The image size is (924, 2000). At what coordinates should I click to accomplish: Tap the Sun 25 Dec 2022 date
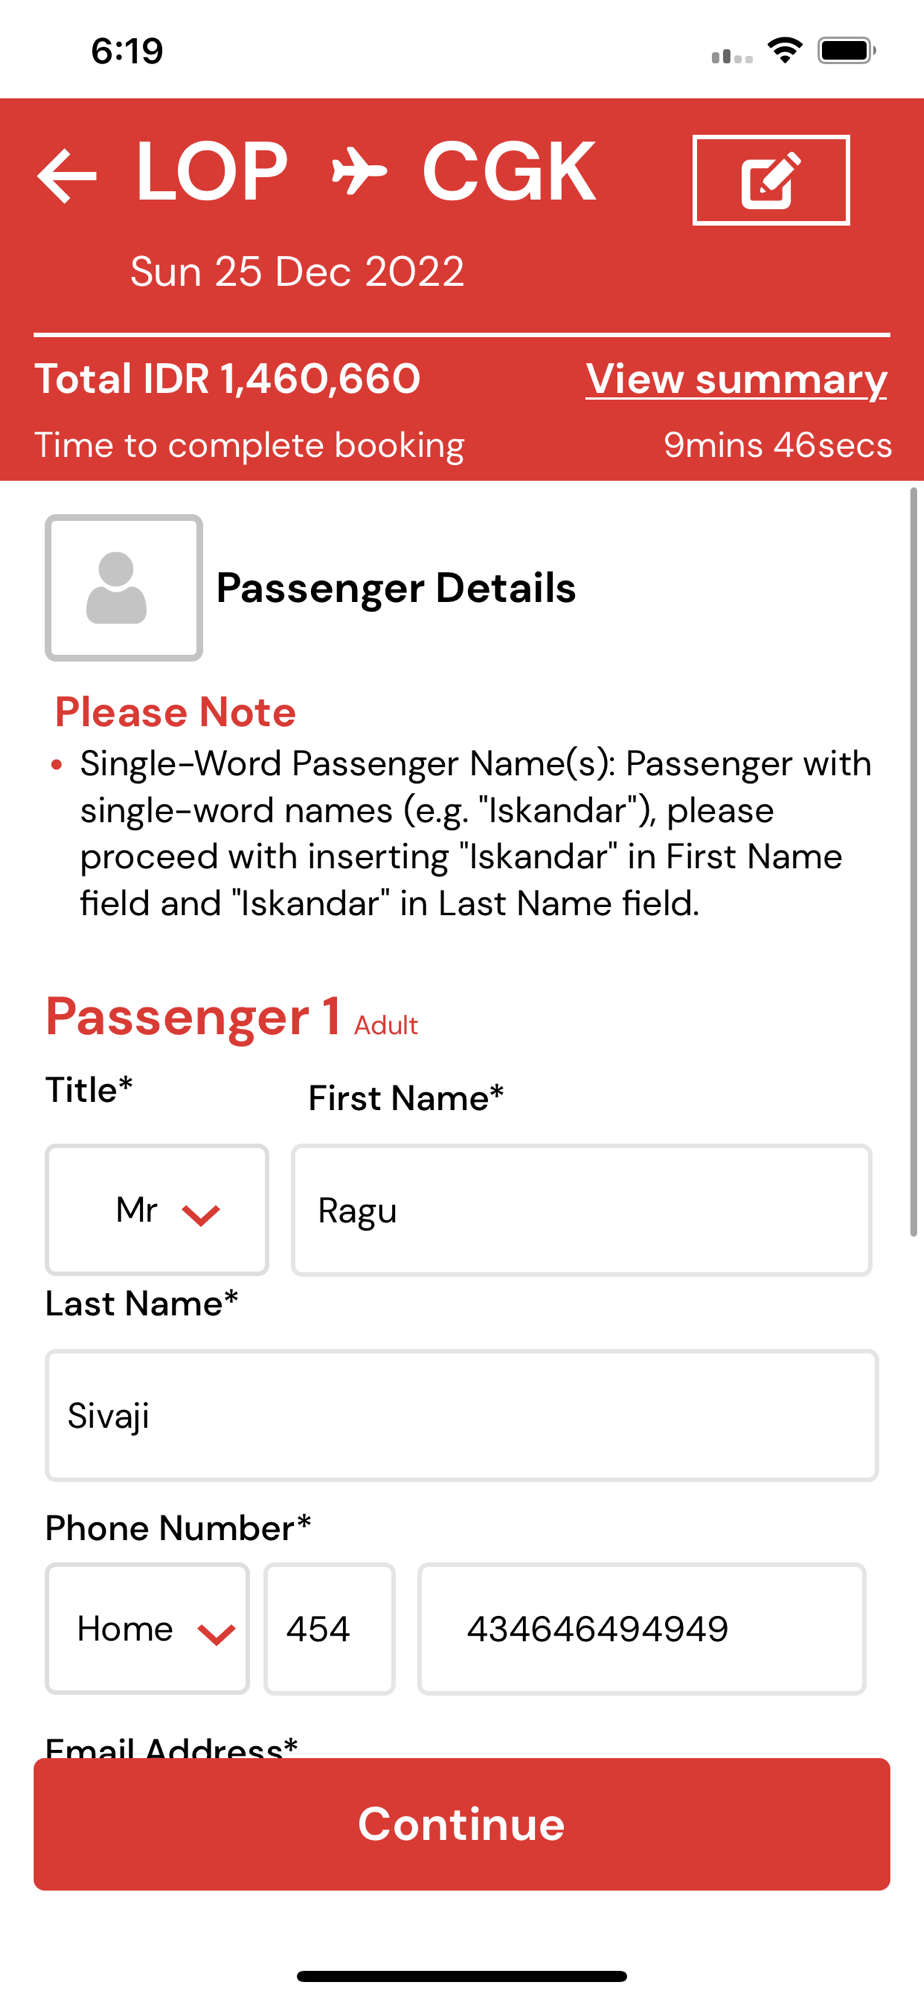(x=297, y=272)
